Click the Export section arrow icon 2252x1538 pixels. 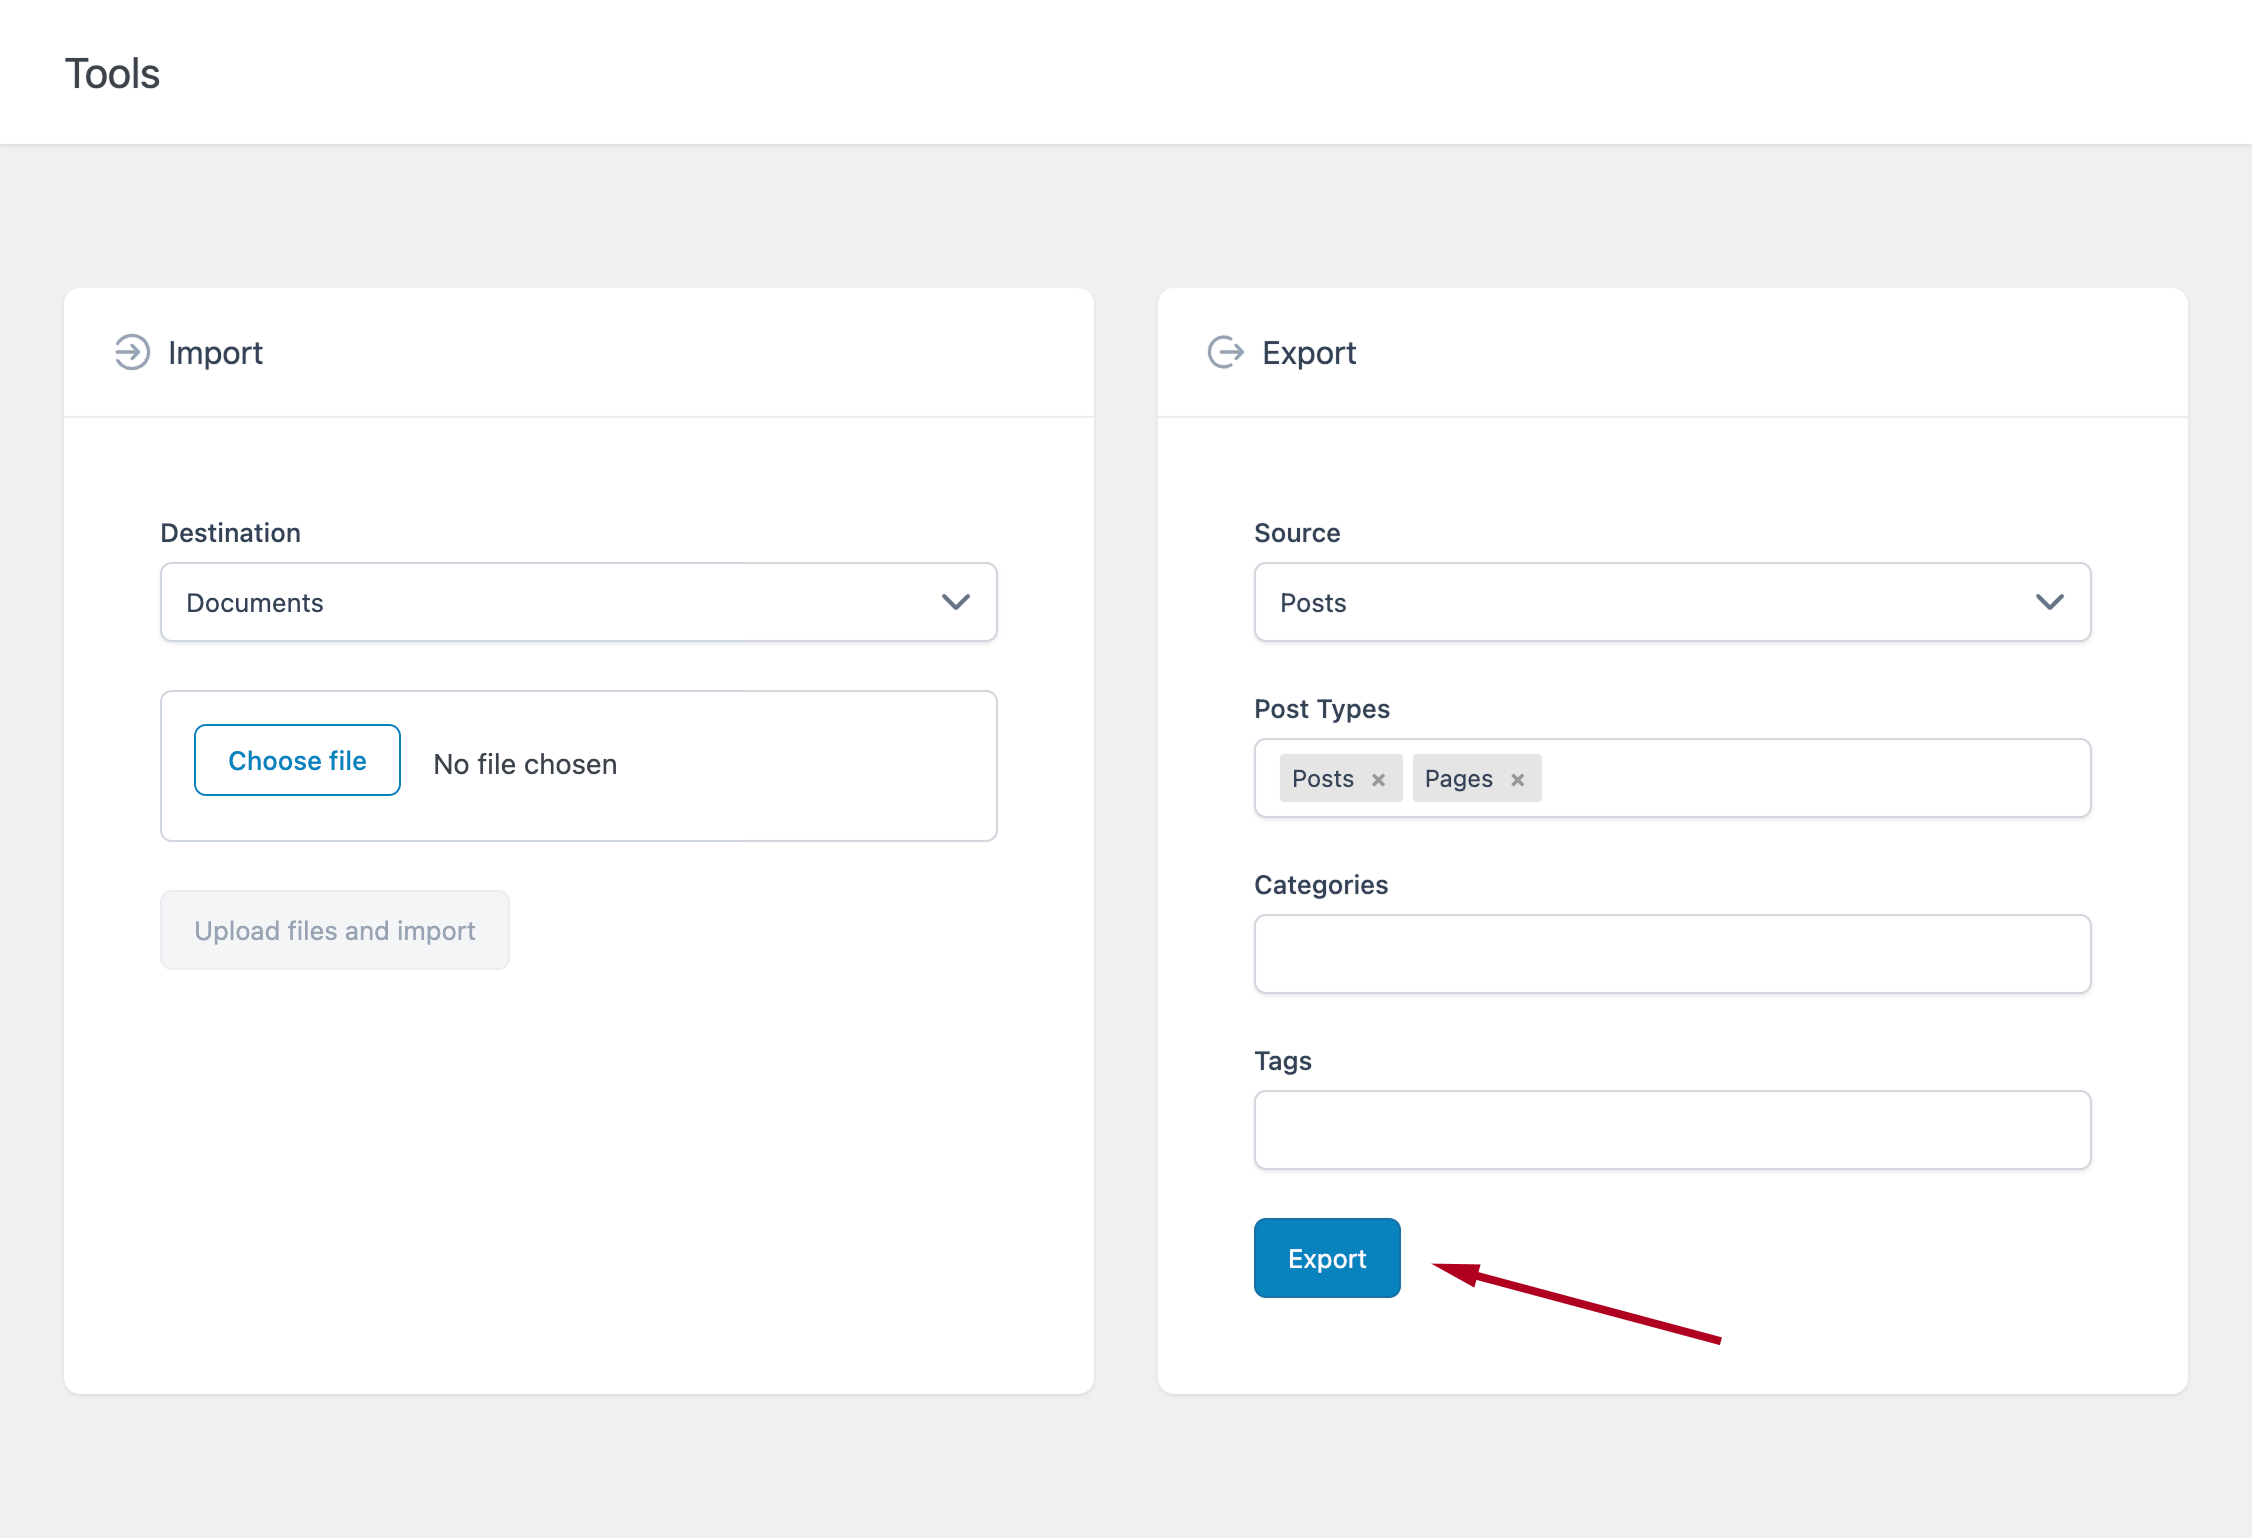(x=1225, y=352)
